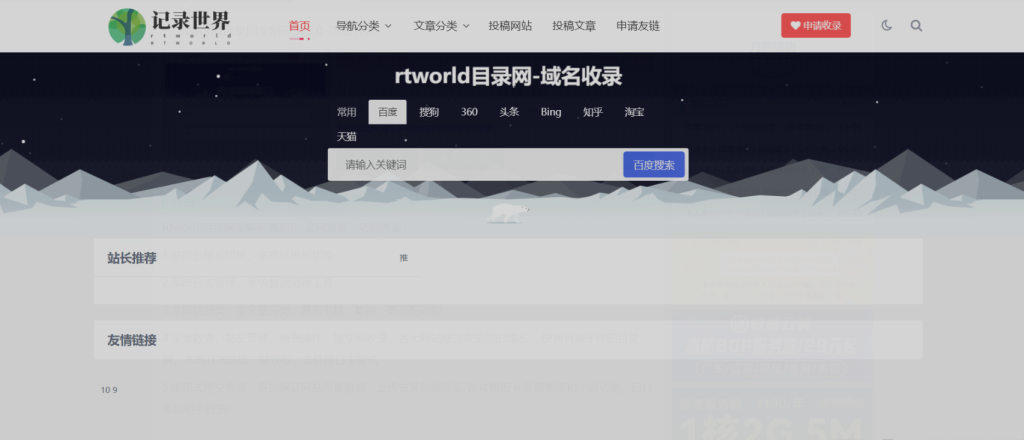1024x440 pixels.
Task: Click the 申请收录 red button
Action: [x=816, y=25]
